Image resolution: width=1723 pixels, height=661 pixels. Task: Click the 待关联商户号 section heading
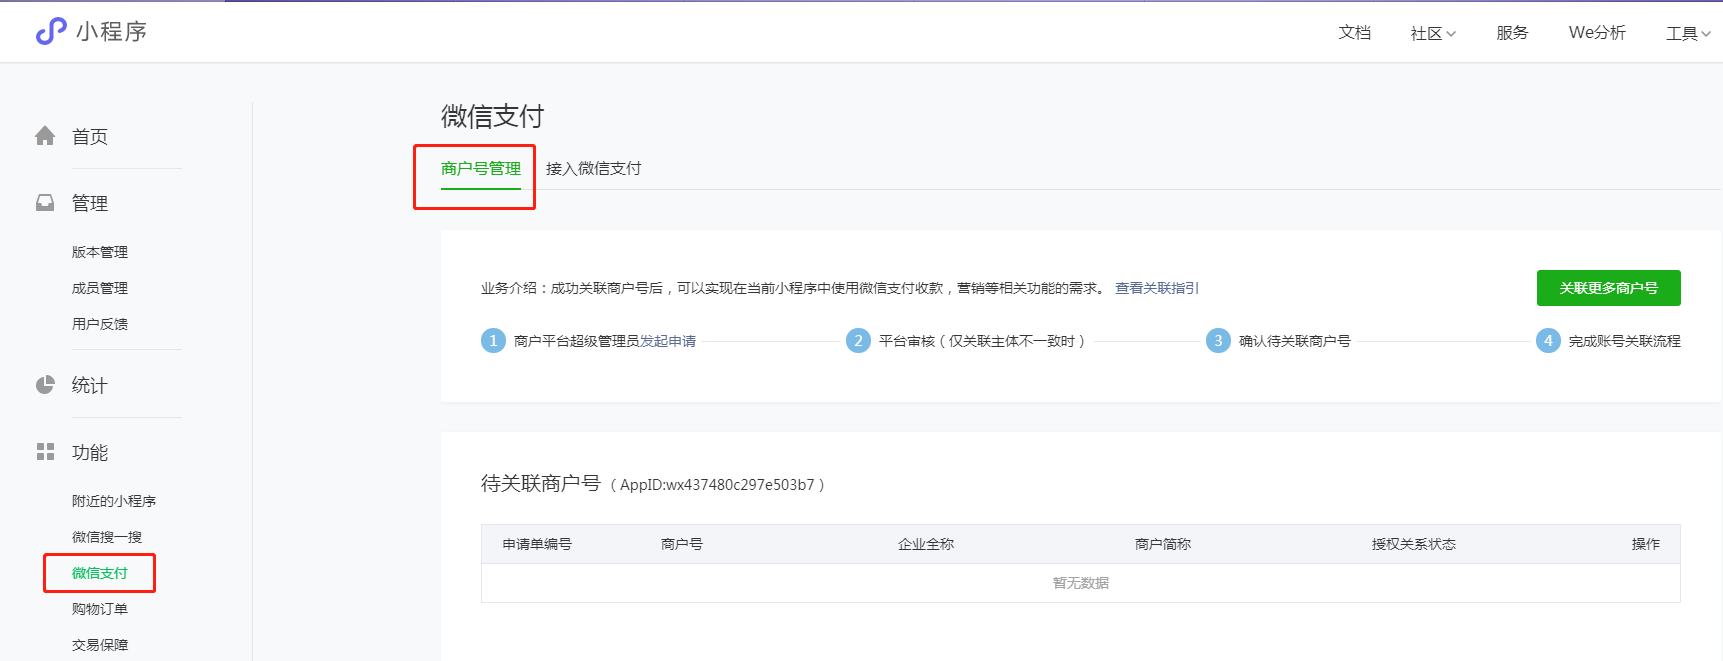541,484
